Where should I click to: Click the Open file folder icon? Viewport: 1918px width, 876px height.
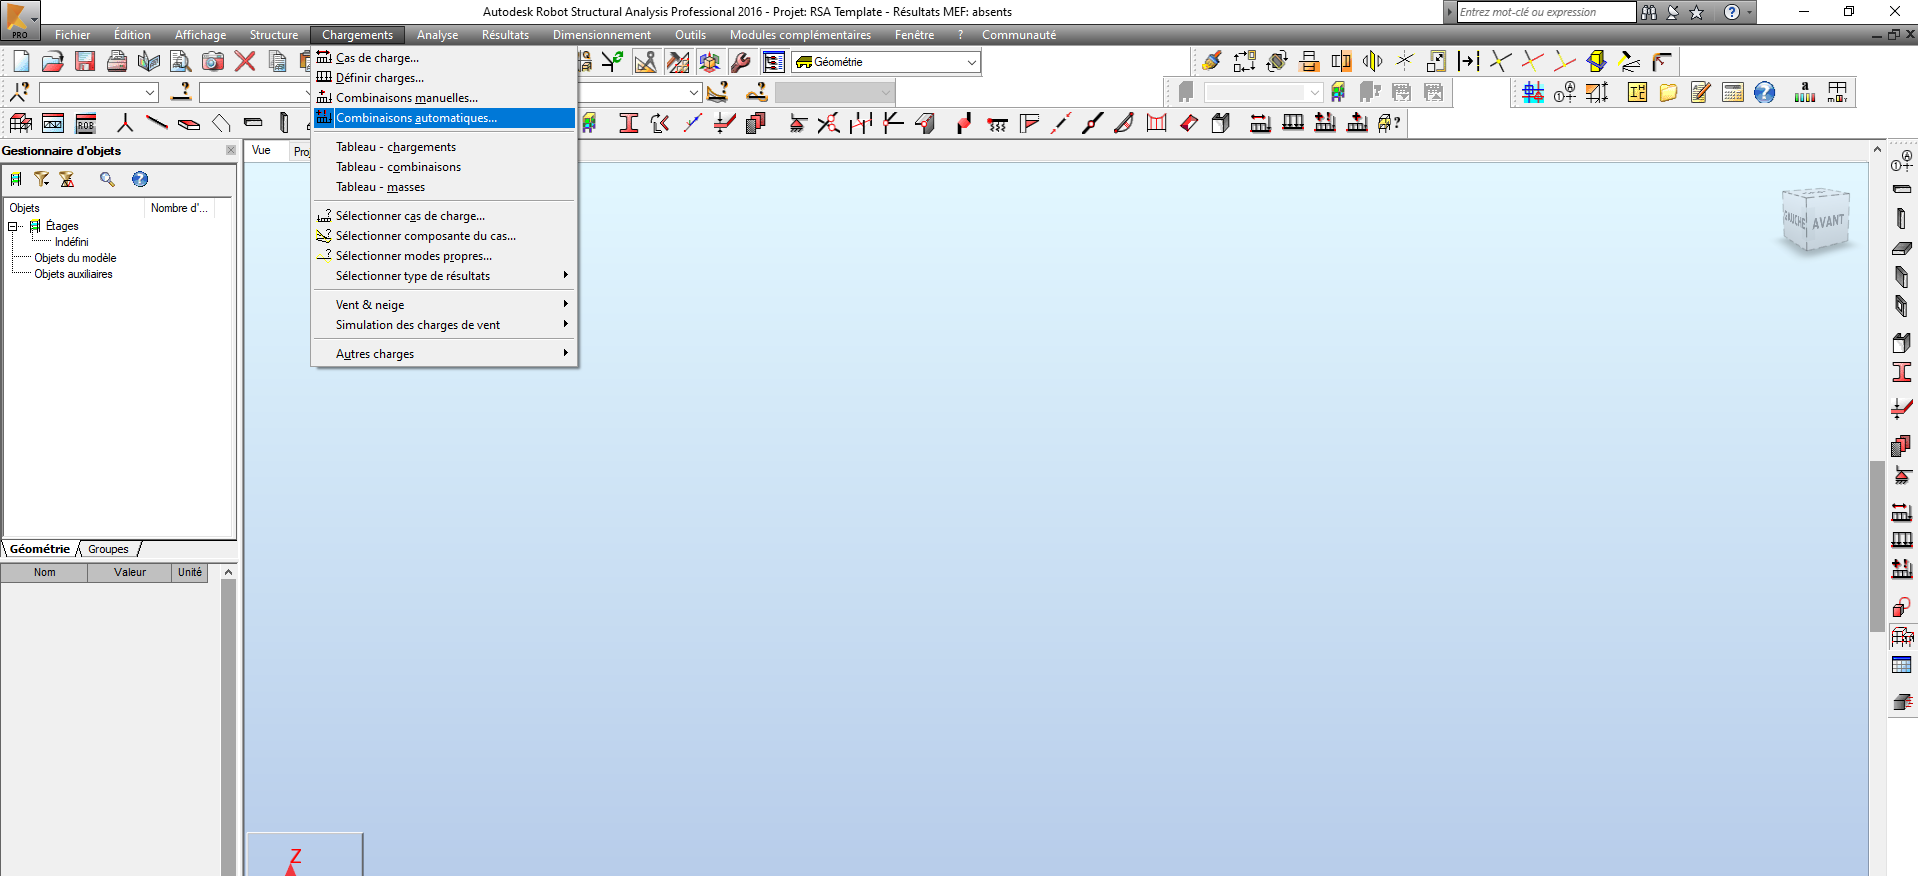(53, 62)
